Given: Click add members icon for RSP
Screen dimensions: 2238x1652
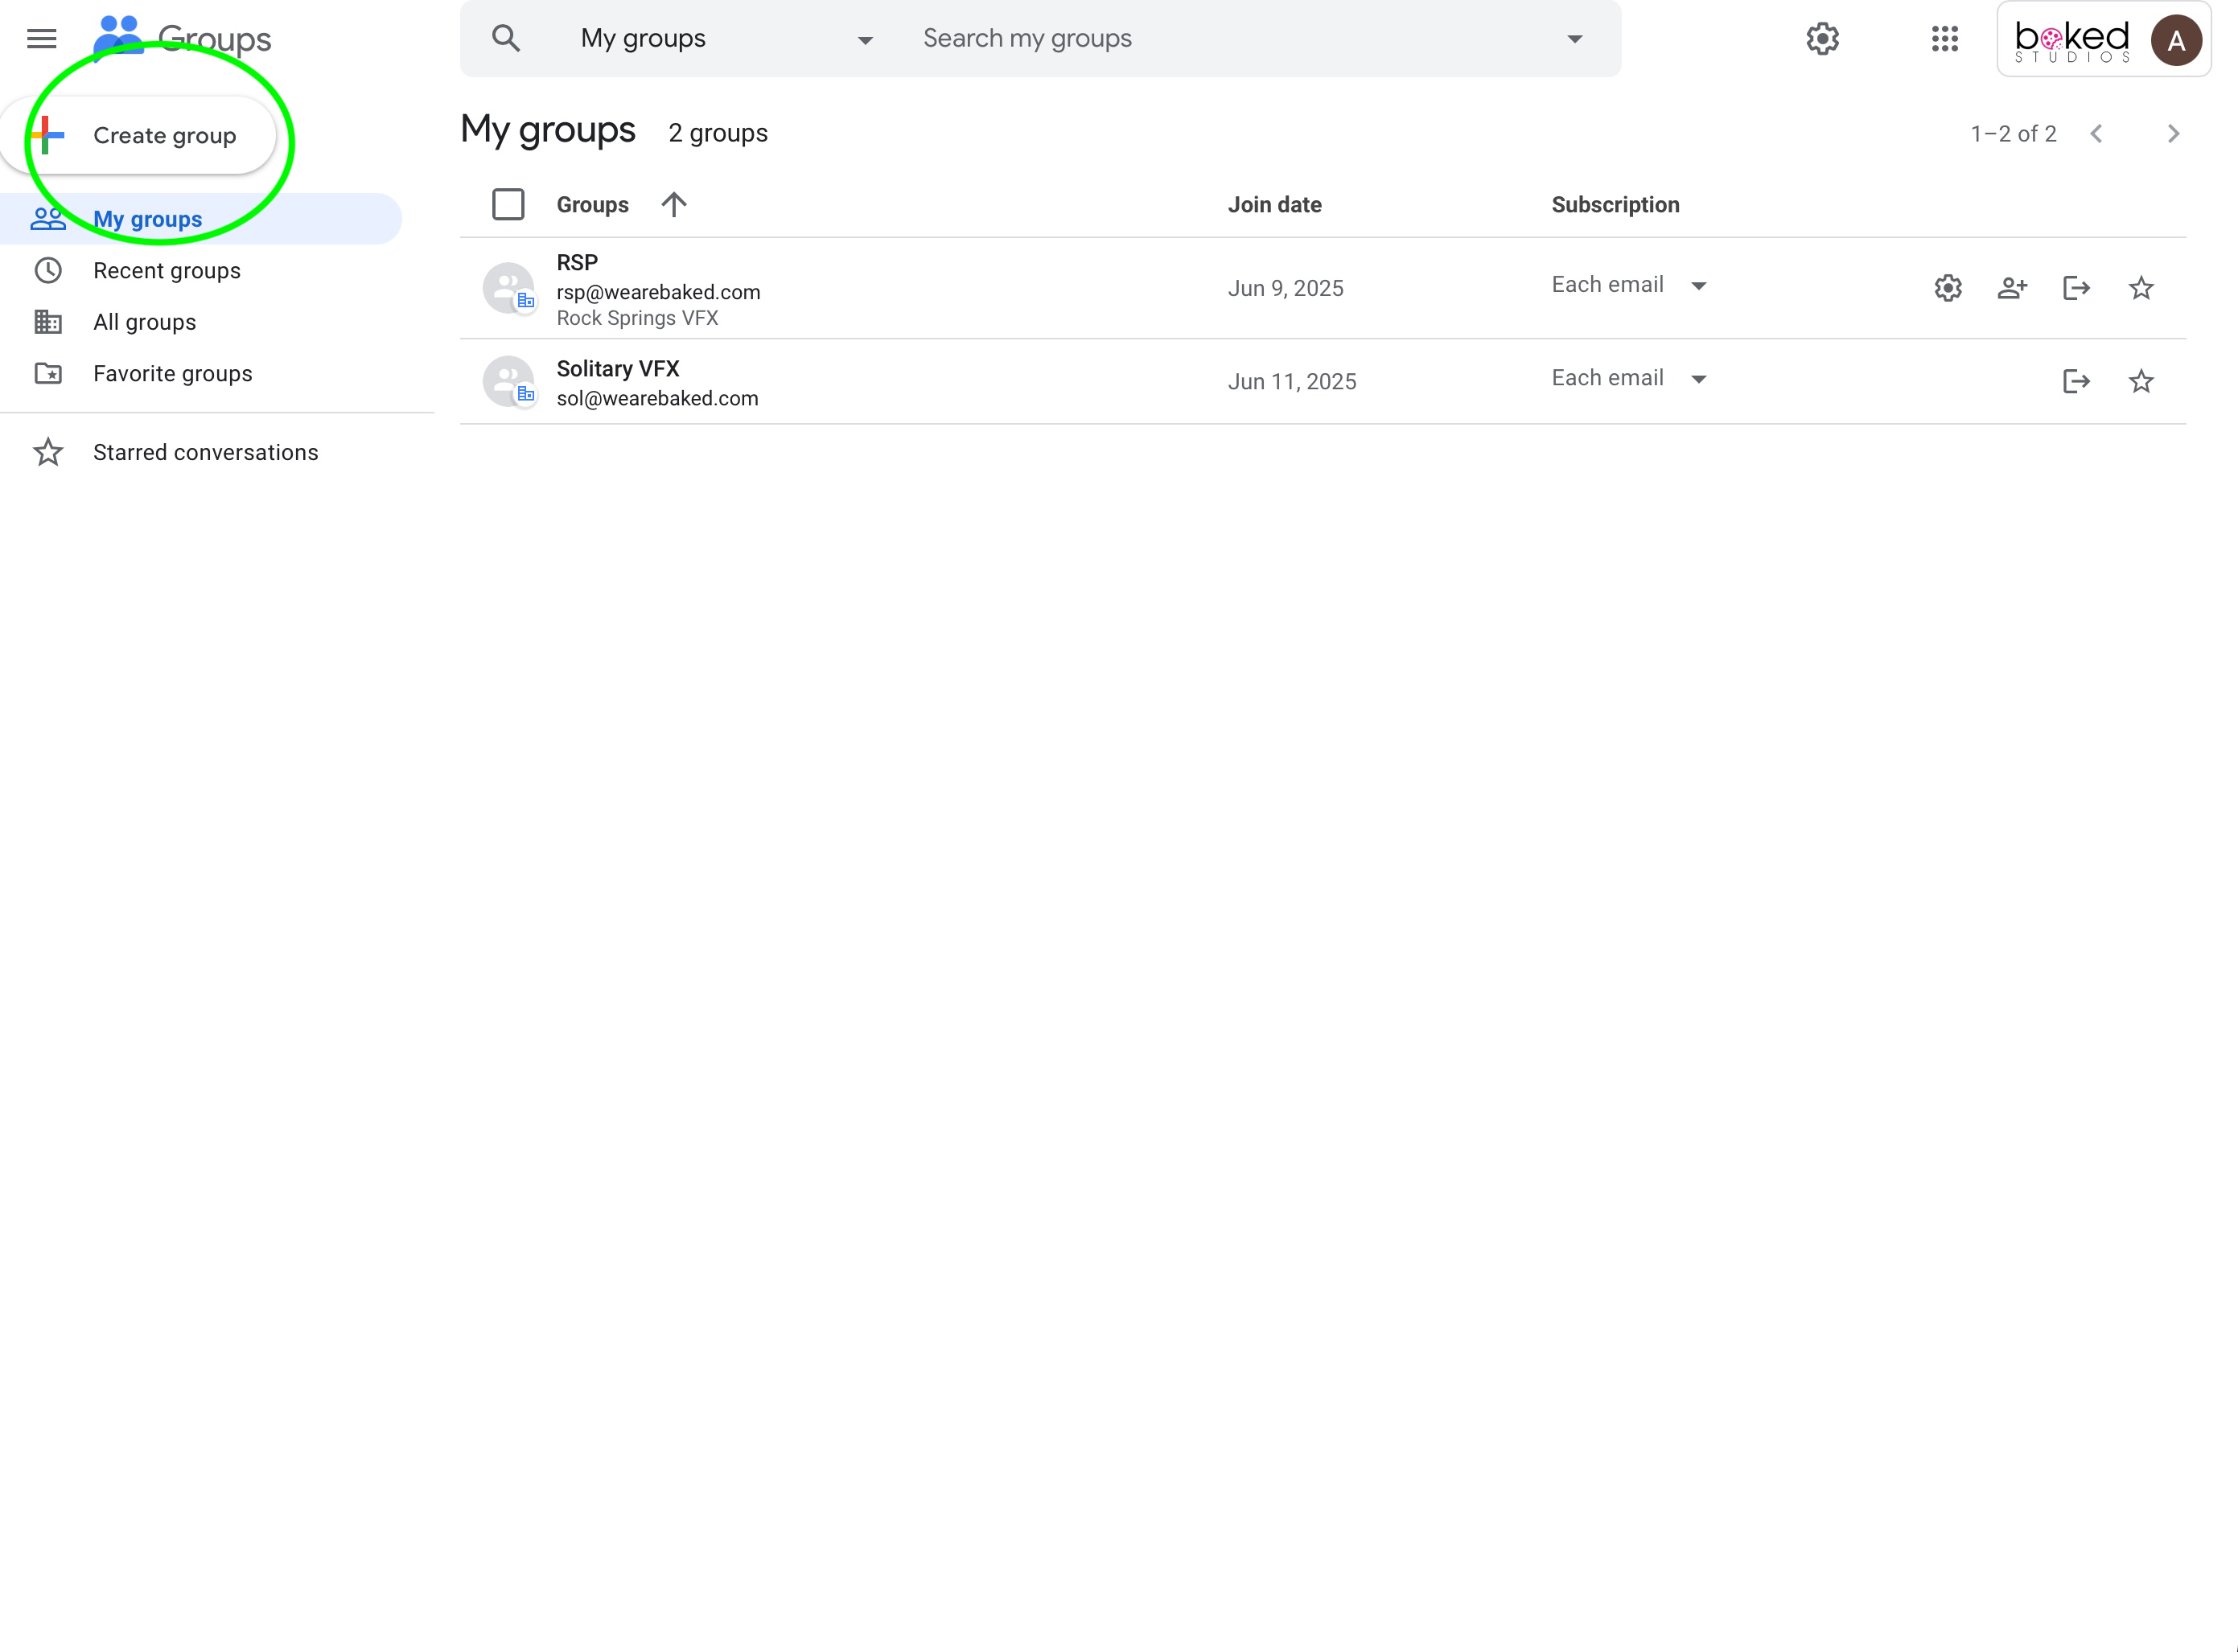Looking at the screenshot, I should (2011, 288).
